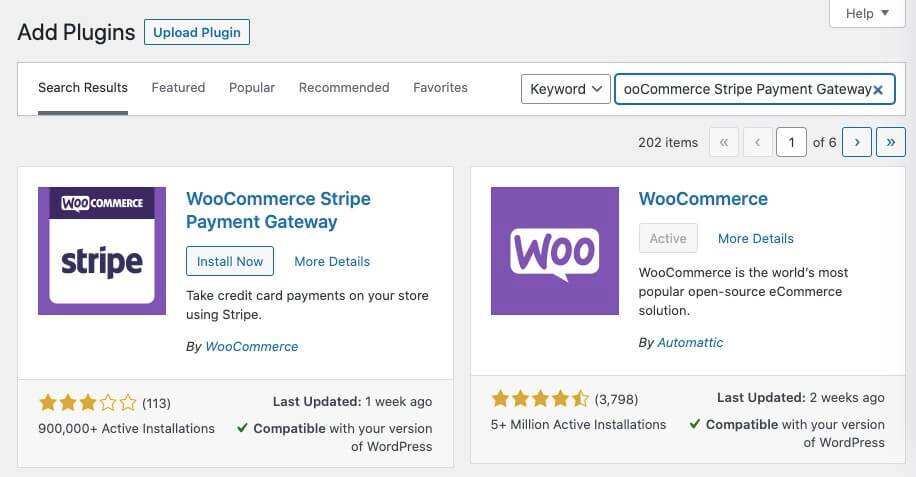Expand the Help panel

[867, 14]
